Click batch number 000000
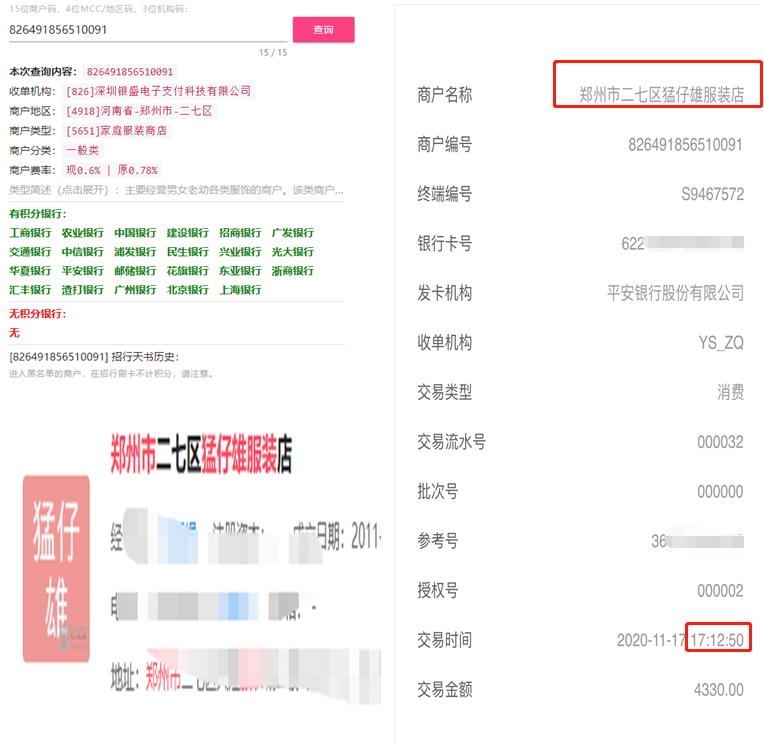 (x=720, y=492)
